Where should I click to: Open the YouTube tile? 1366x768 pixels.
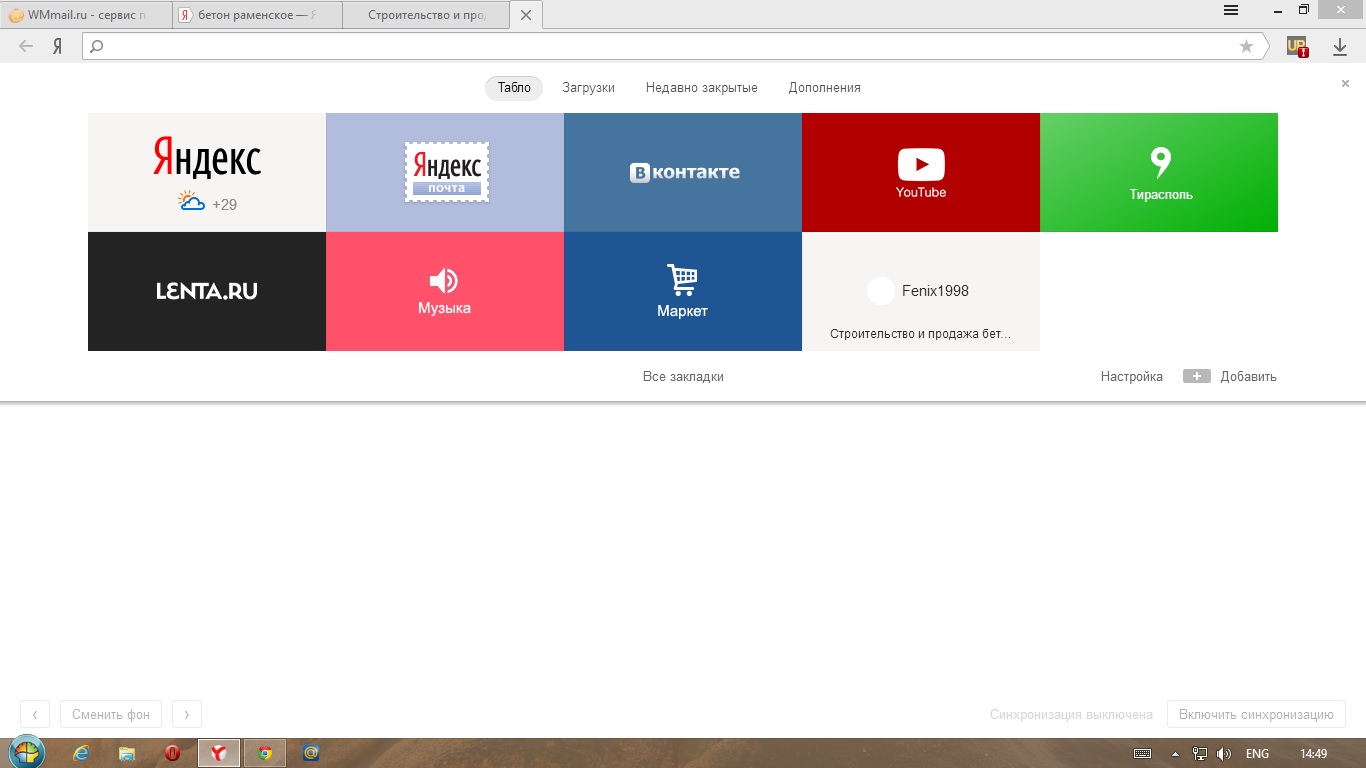point(921,172)
